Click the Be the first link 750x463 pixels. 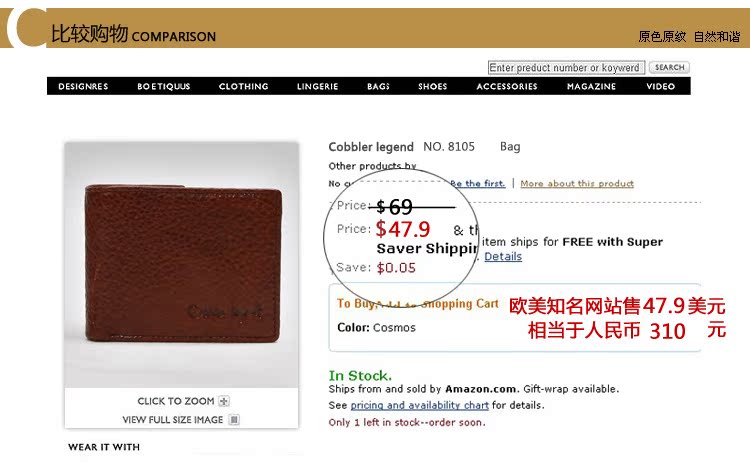[477, 184]
